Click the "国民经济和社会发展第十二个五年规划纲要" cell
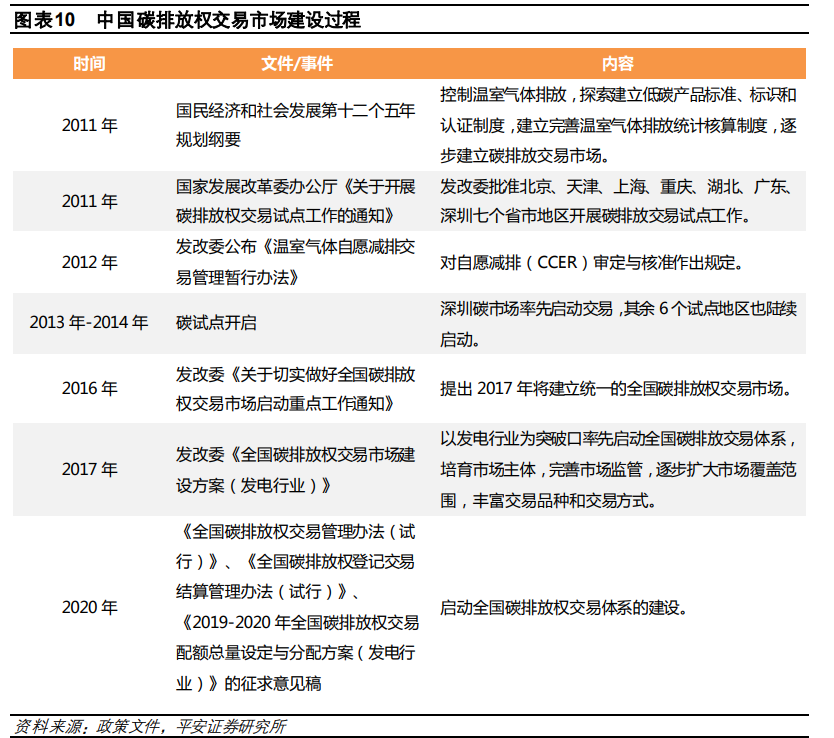This screenshot has width=834, height=738. [x=295, y=126]
